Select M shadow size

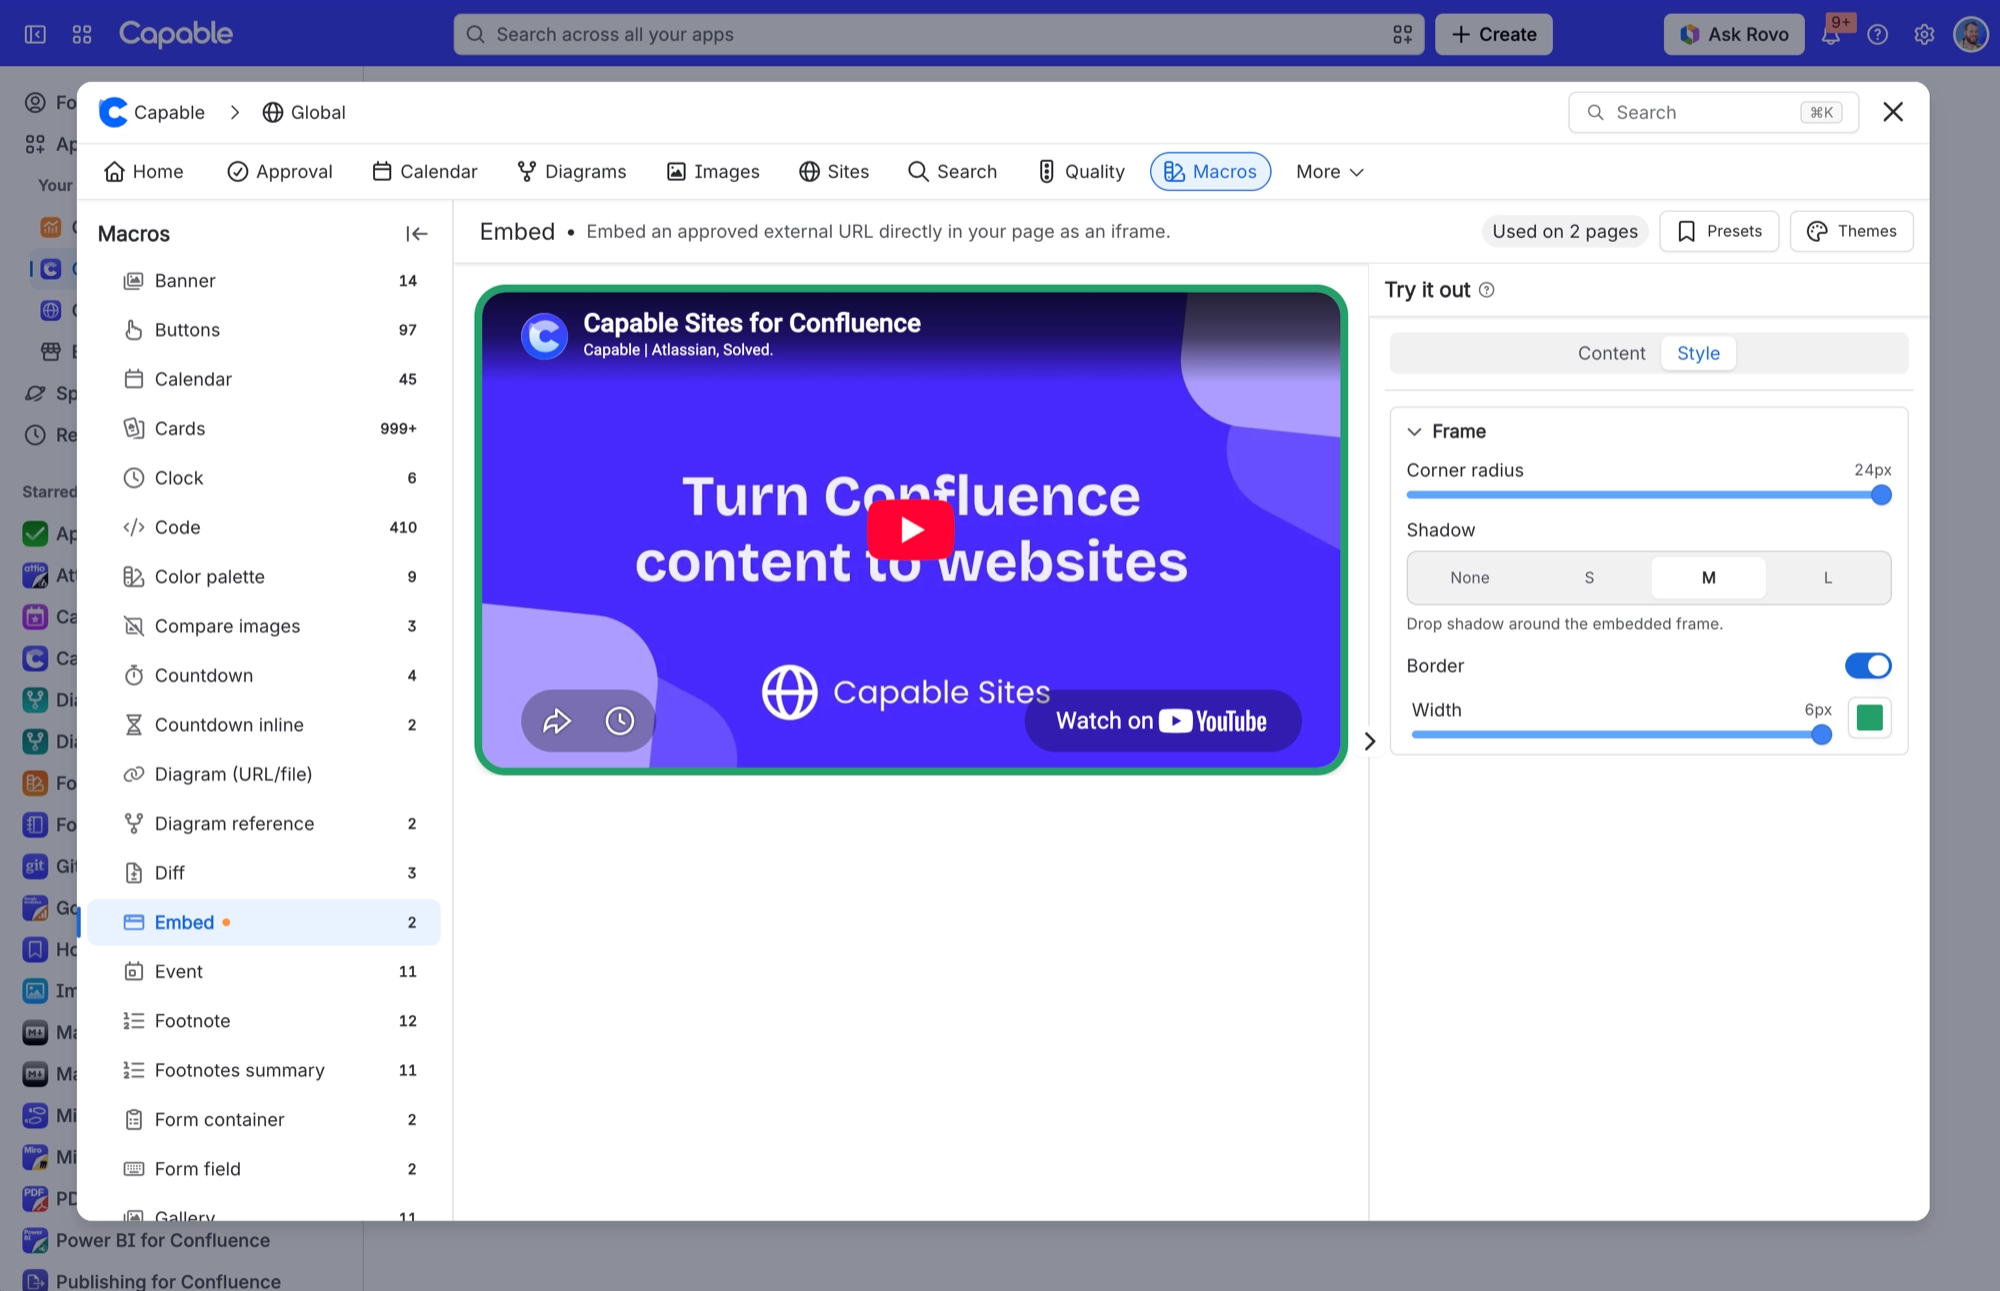[1708, 578]
